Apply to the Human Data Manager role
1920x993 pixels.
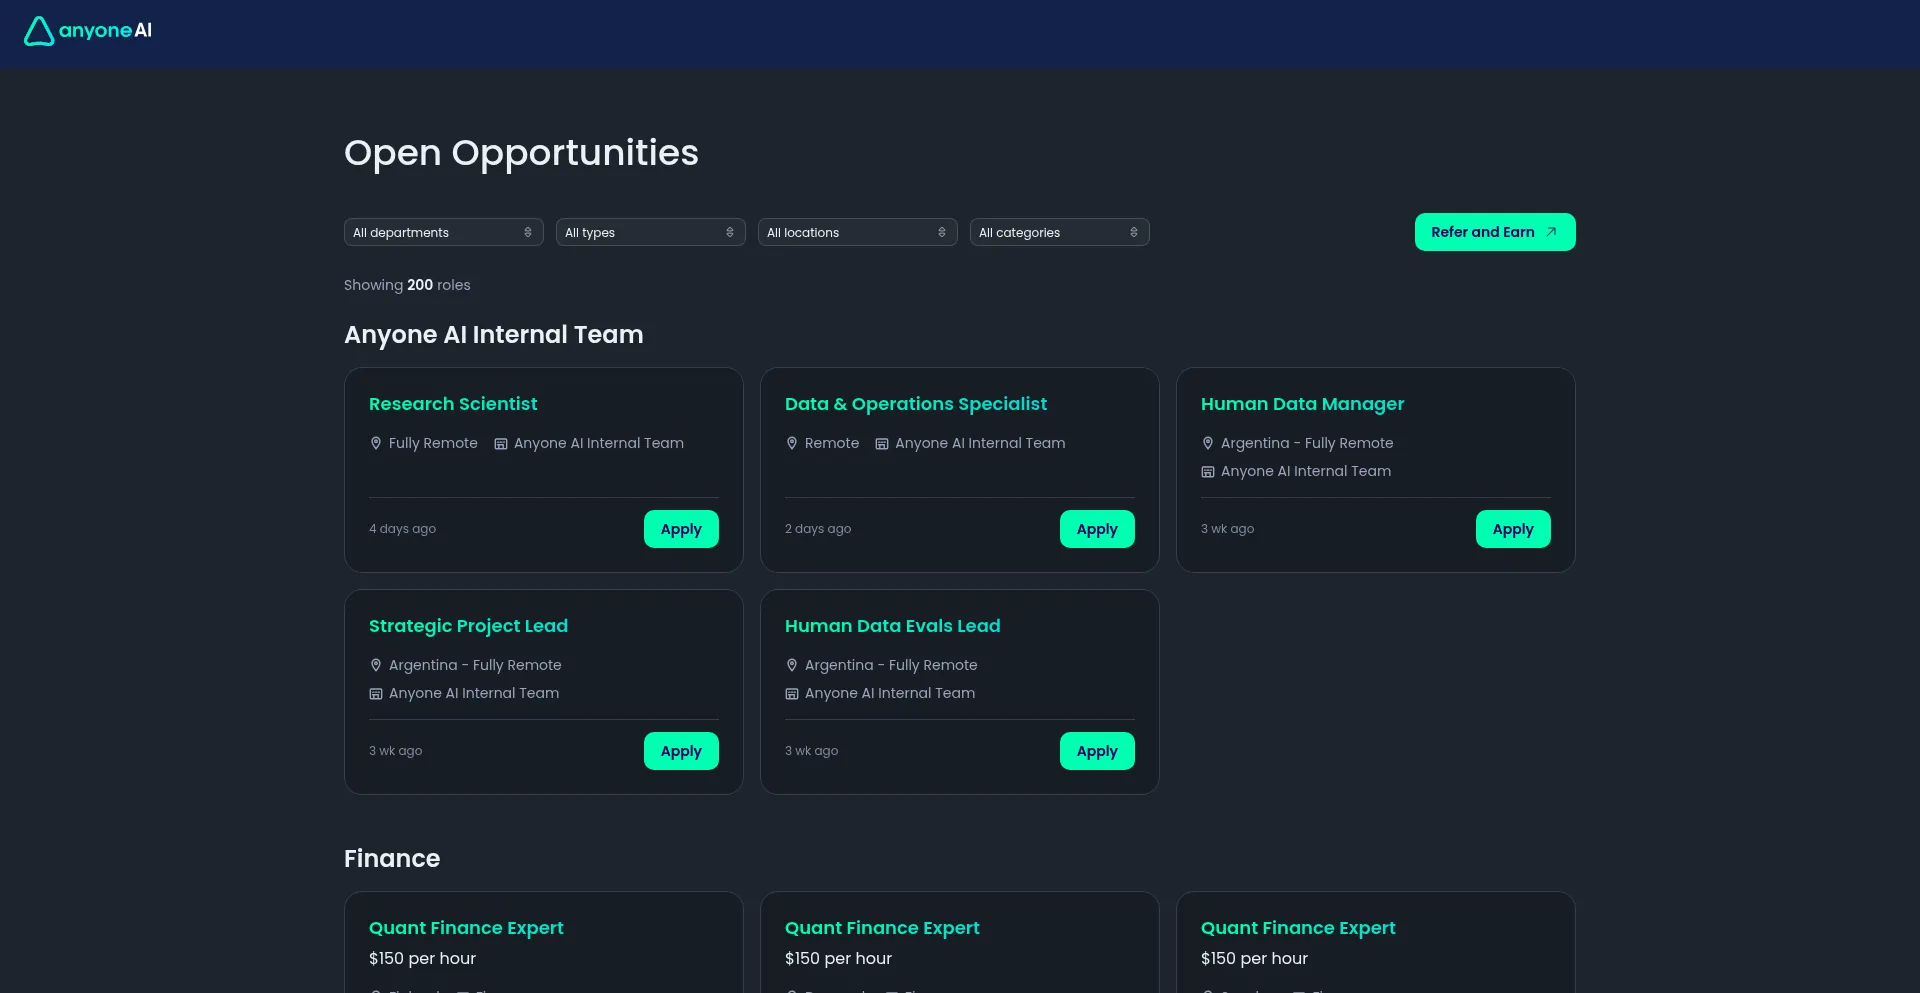(x=1513, y=529)
